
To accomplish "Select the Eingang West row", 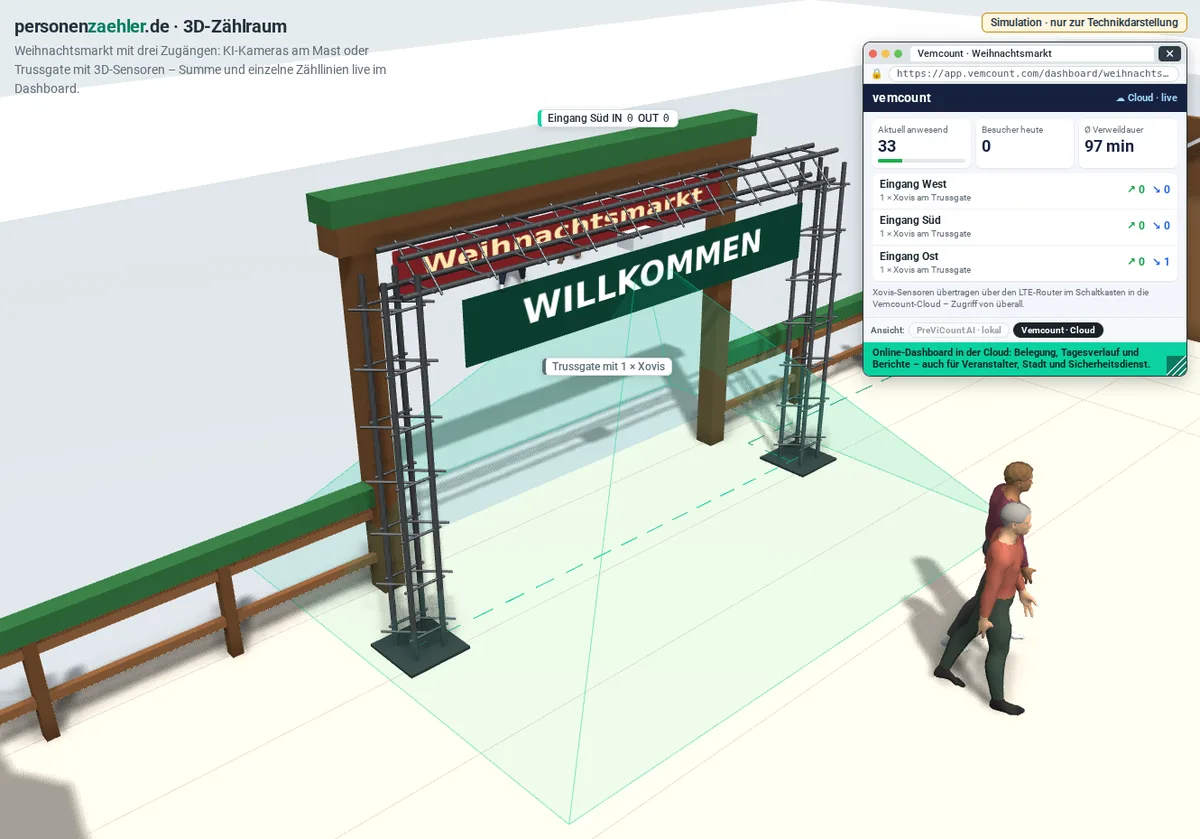I will pyautogui.click(x=1025, y=190).
